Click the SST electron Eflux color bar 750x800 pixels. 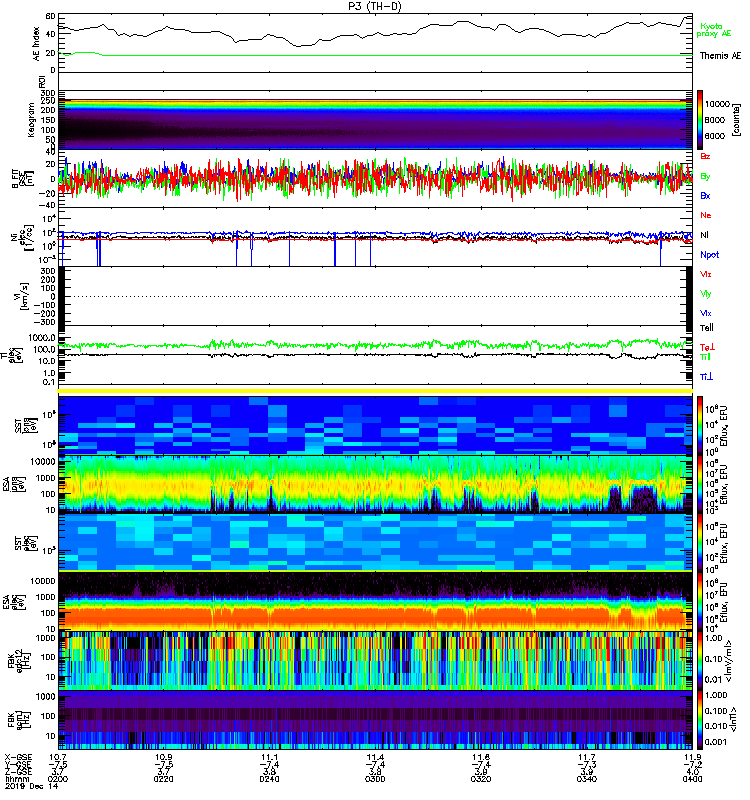coord(700,542)
